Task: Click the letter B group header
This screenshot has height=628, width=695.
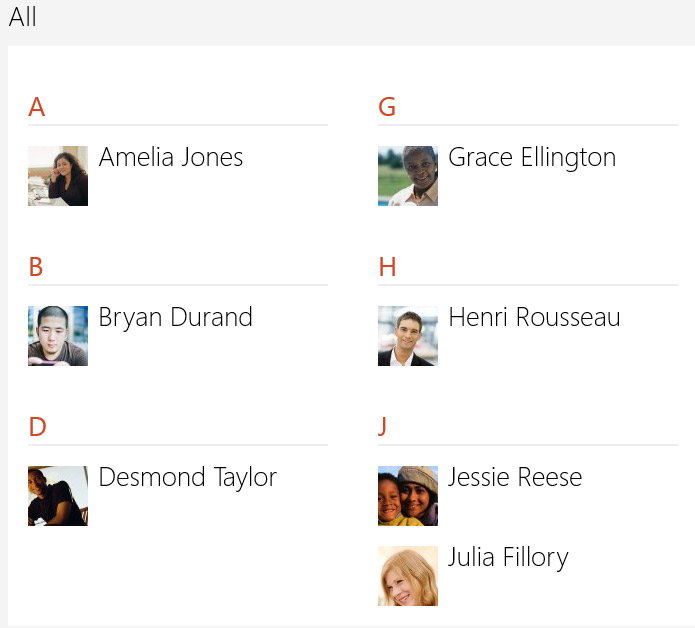Action: tap(36, 267)
